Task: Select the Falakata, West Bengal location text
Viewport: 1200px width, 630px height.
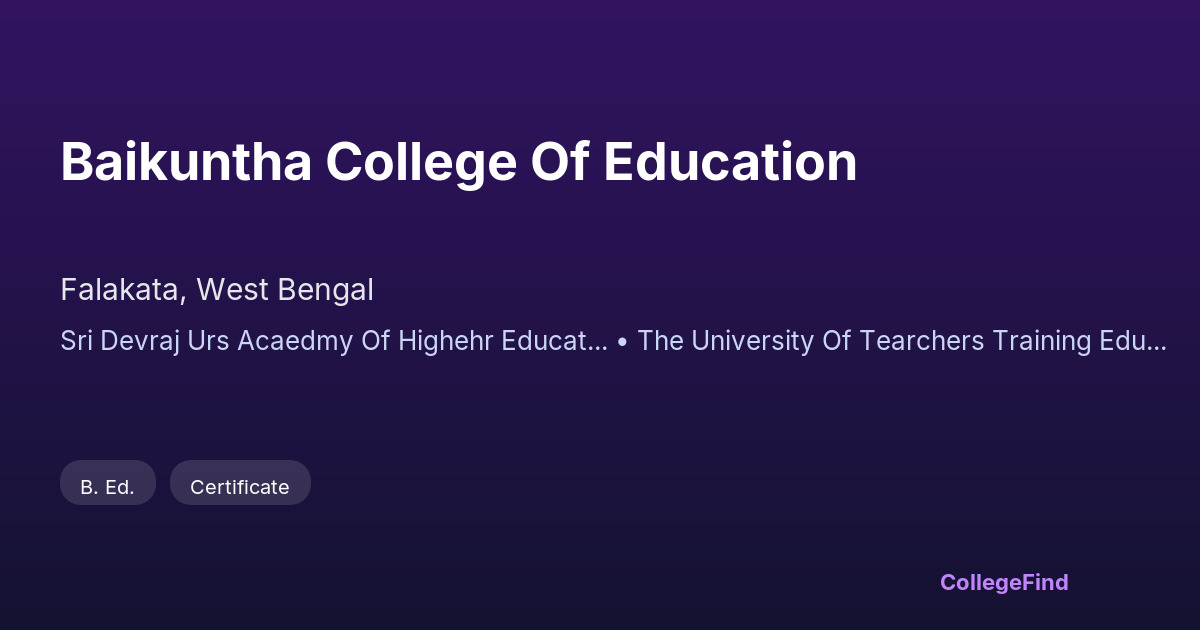Action: [x=217, y=290]
